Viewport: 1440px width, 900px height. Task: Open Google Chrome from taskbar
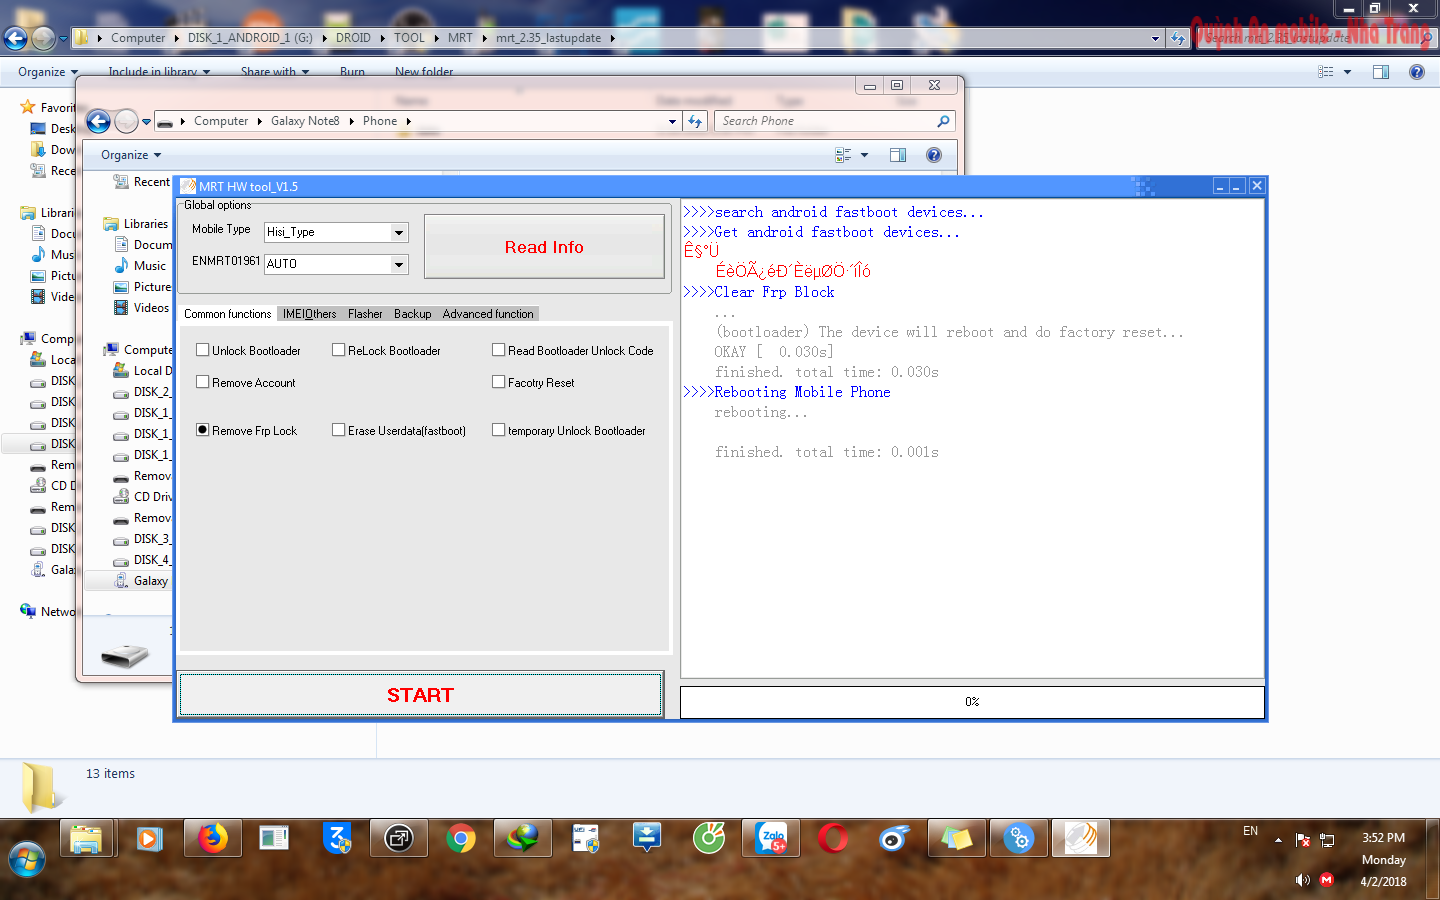point(461,838)
